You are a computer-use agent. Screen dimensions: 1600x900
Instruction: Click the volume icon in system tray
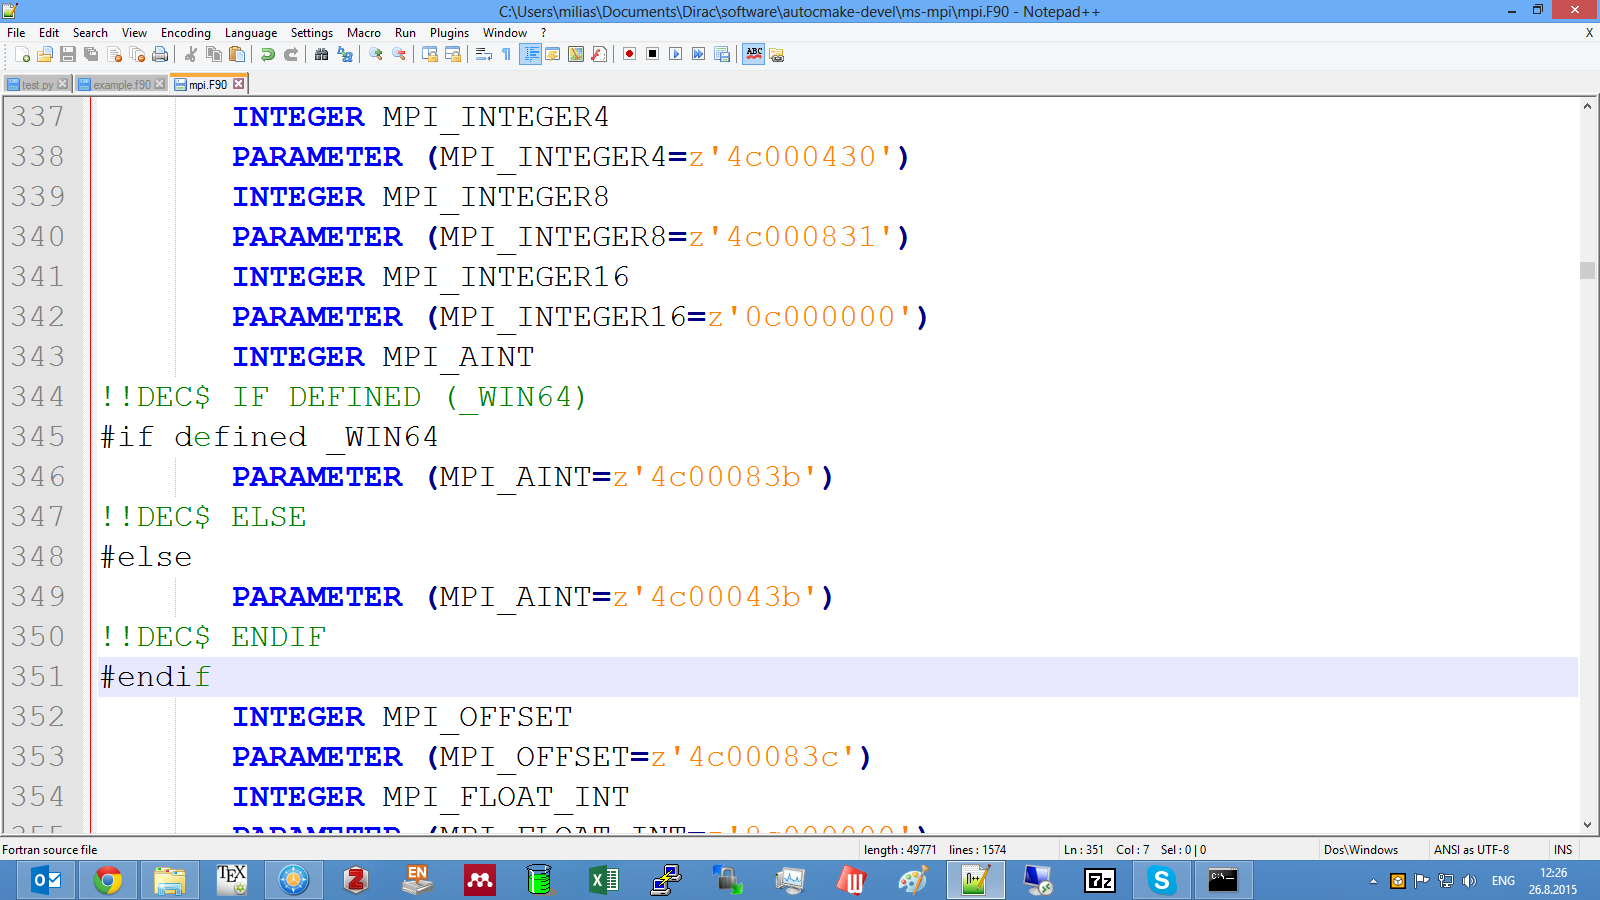[x=1469, y=881]
